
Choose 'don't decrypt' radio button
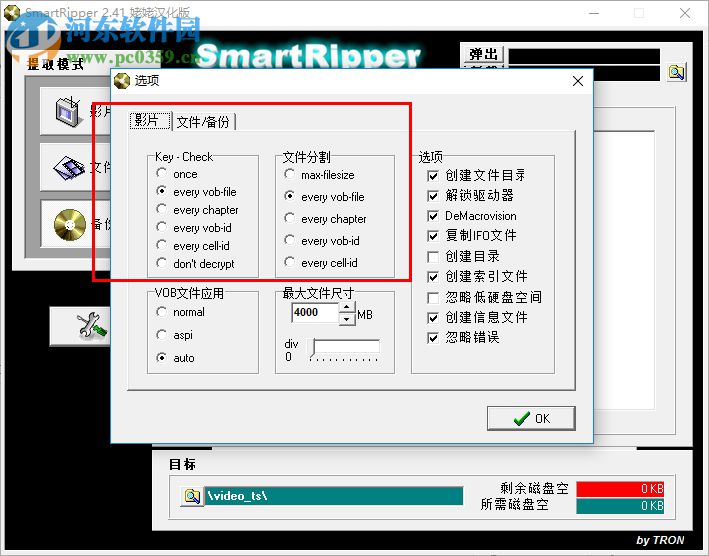pos(161,263)
